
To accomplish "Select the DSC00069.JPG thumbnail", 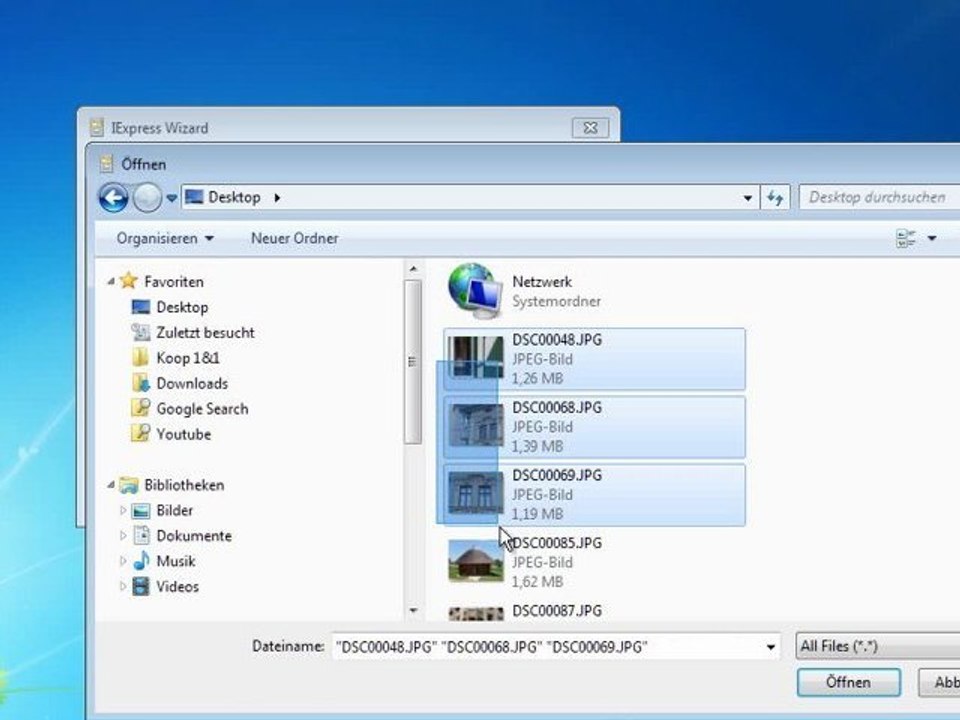I will (476, 493).
